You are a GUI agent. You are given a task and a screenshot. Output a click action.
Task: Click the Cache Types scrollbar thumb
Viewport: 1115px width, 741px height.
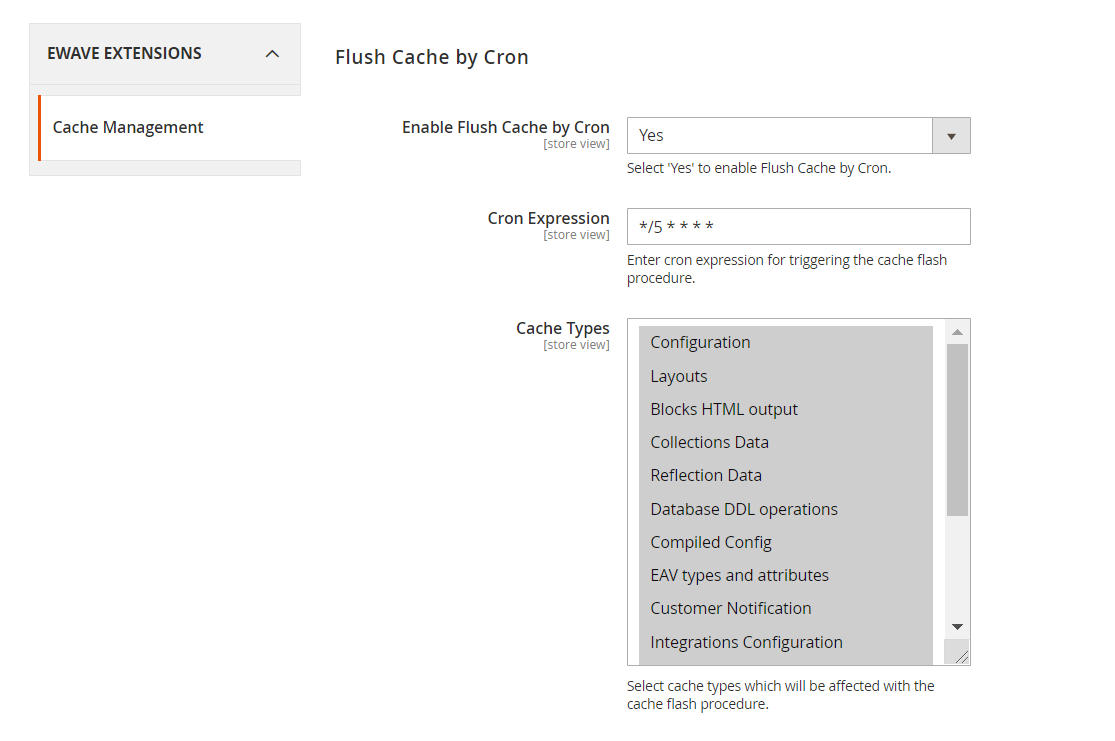(x=957, y=430)
